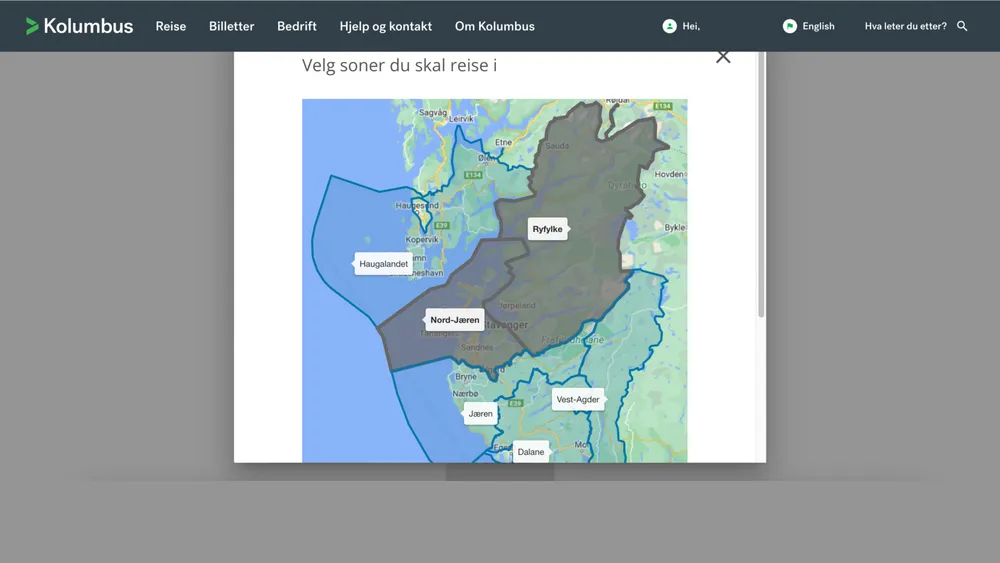Viewport: 1000px width, 563px height.
Task: Click the Kolumbus logo
Action: [x=79, y=26]
